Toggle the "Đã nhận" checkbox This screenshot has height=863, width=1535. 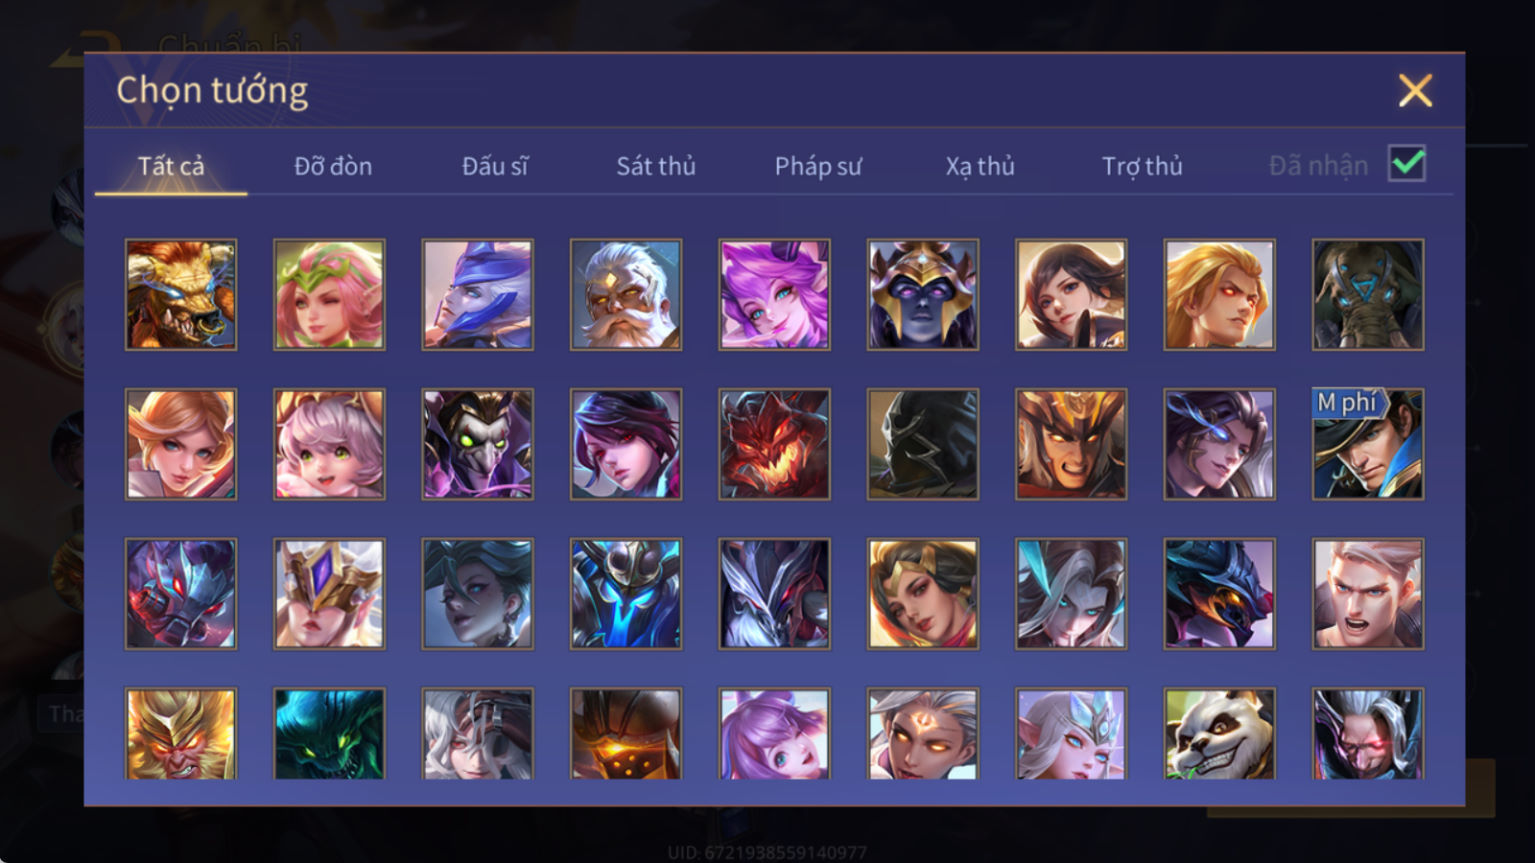click(x=1407, y=163)
